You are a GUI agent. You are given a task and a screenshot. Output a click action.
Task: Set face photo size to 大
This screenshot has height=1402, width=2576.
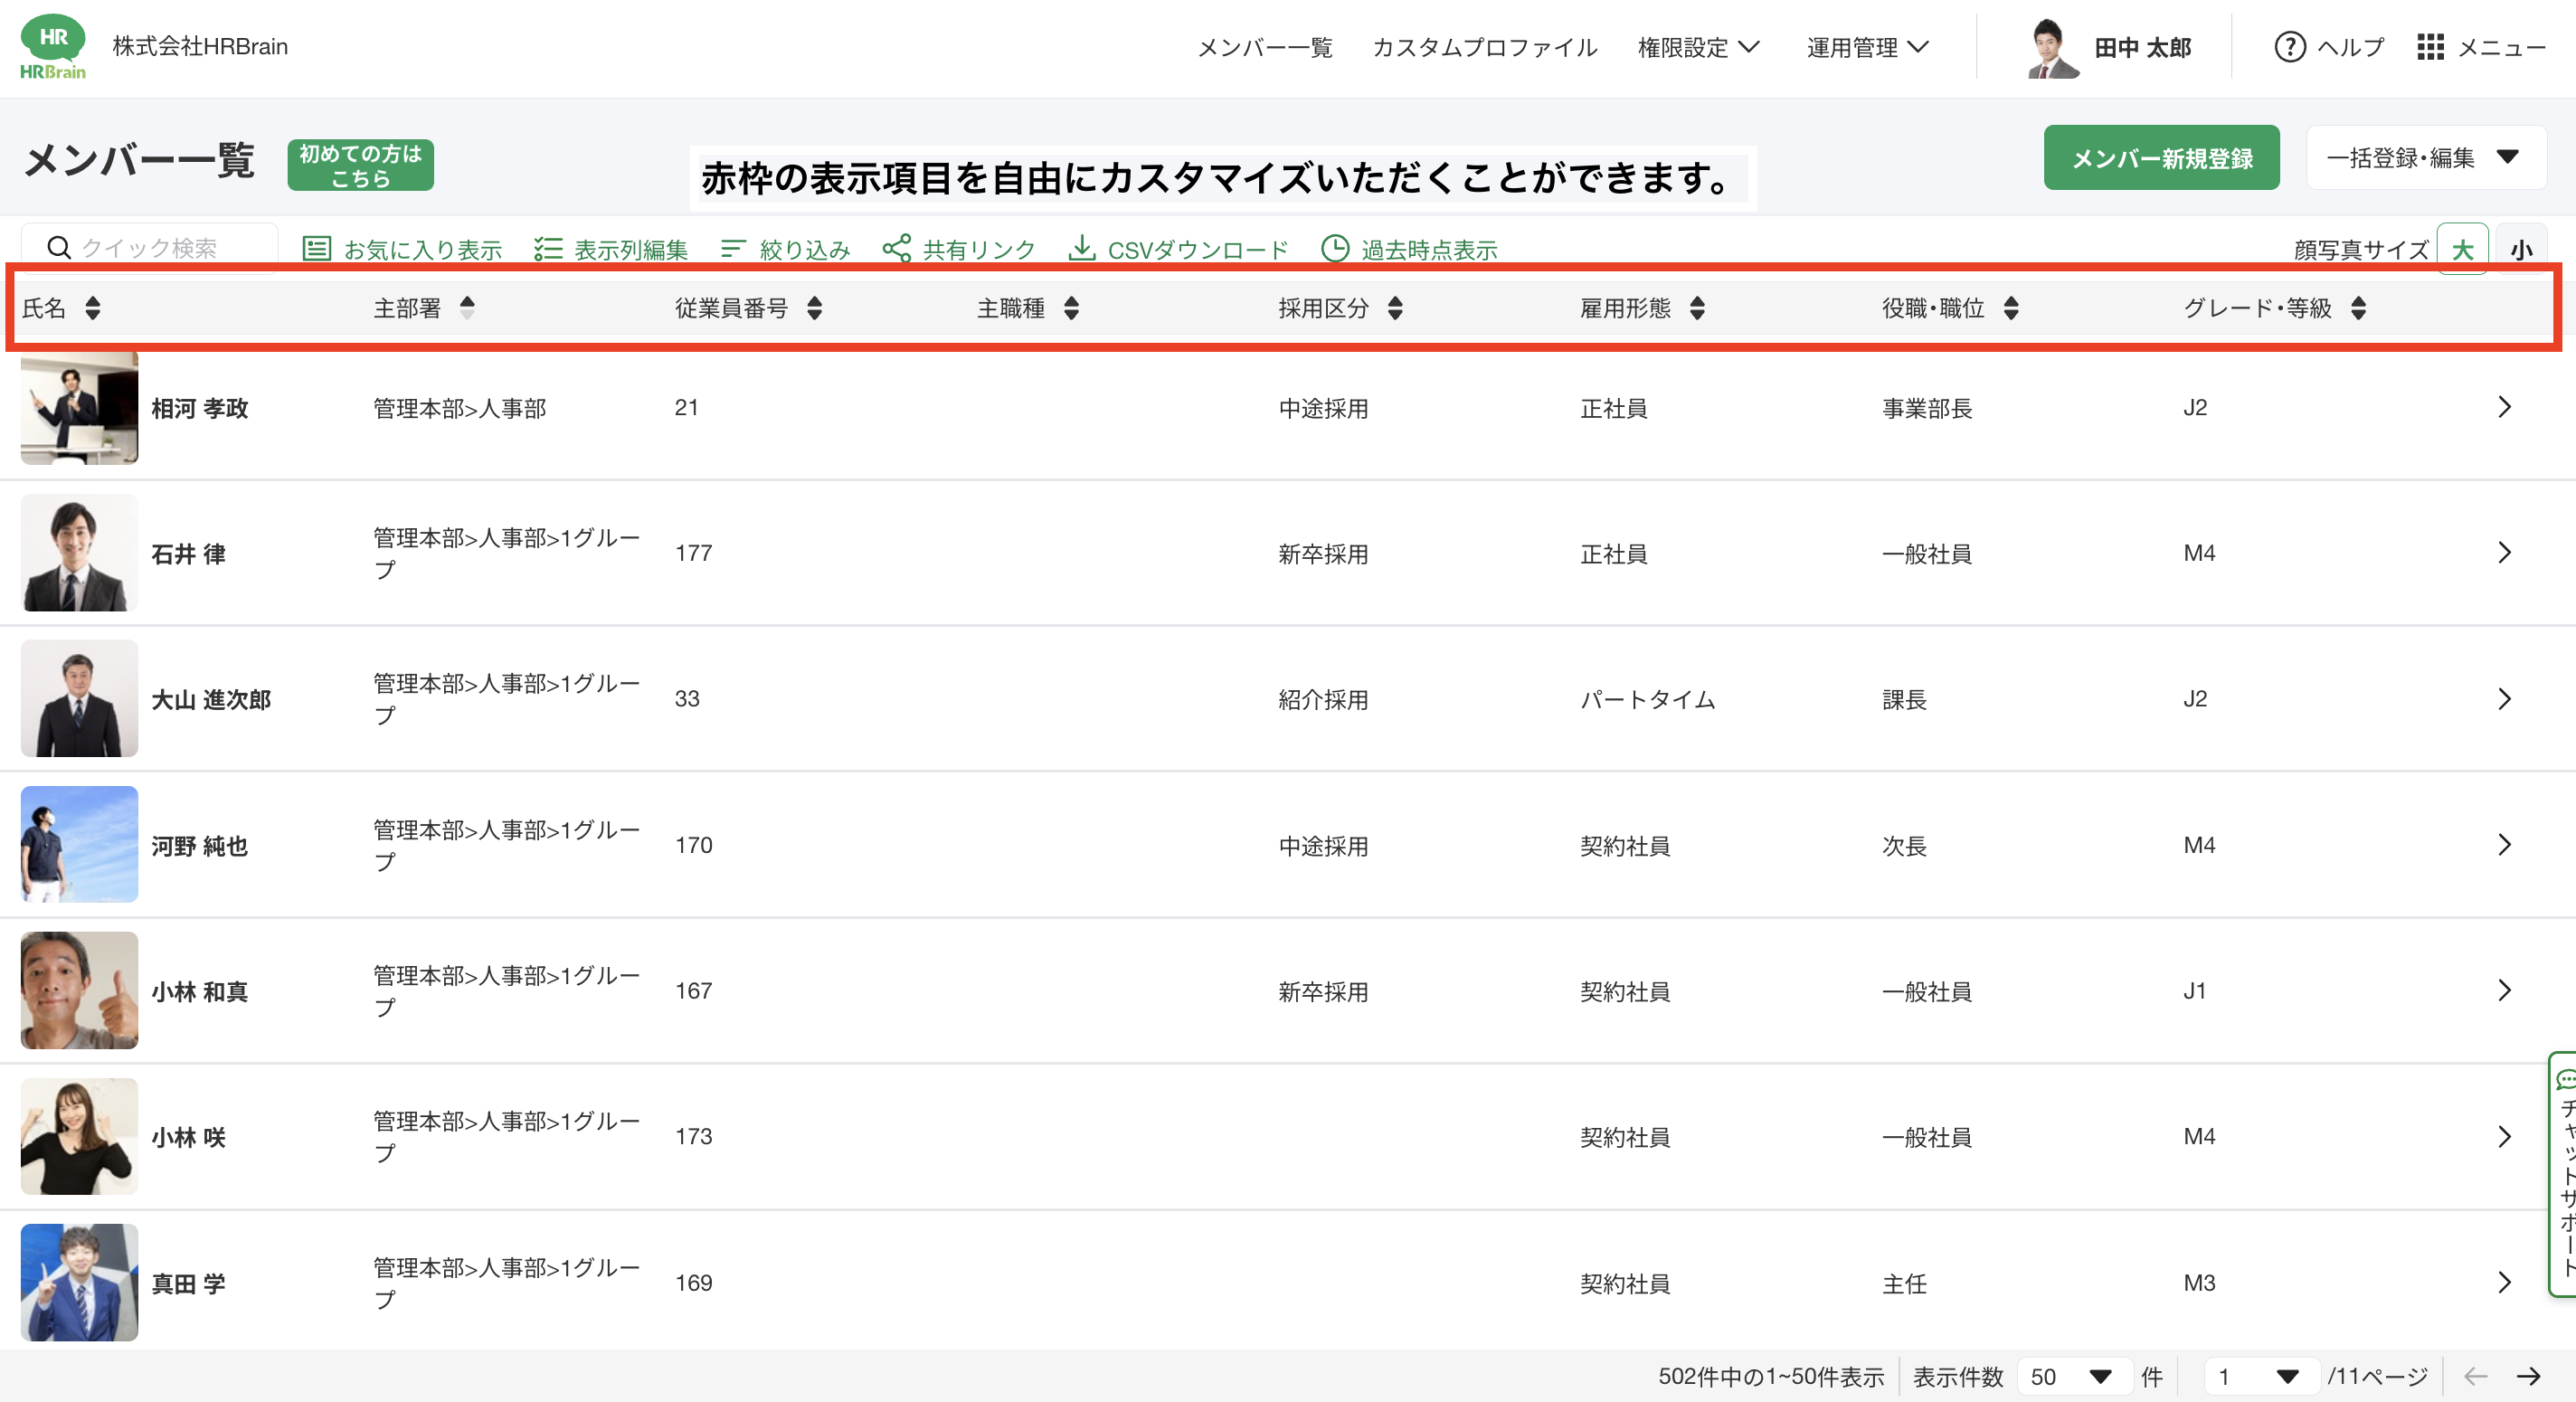pos(2462,249)
